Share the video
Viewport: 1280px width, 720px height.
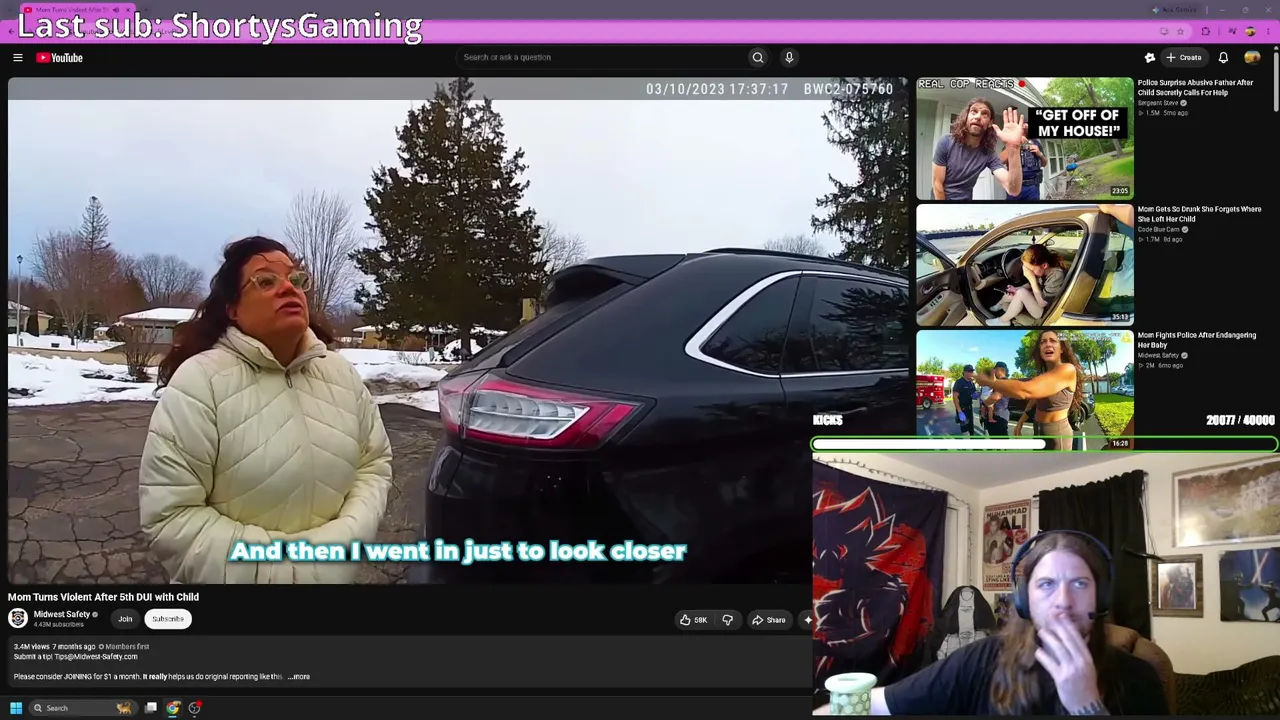click(x=768, y=620)
